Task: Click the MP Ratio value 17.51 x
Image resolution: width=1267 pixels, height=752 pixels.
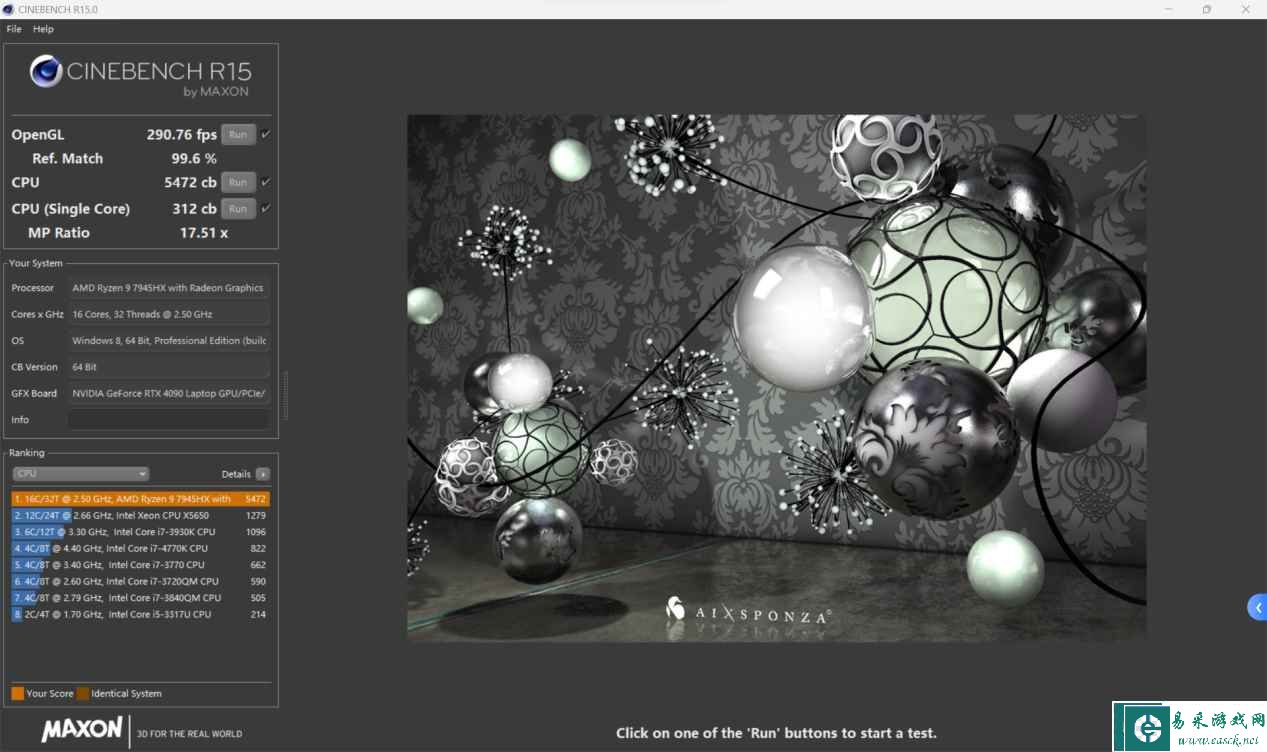Action: coord(204,233)
